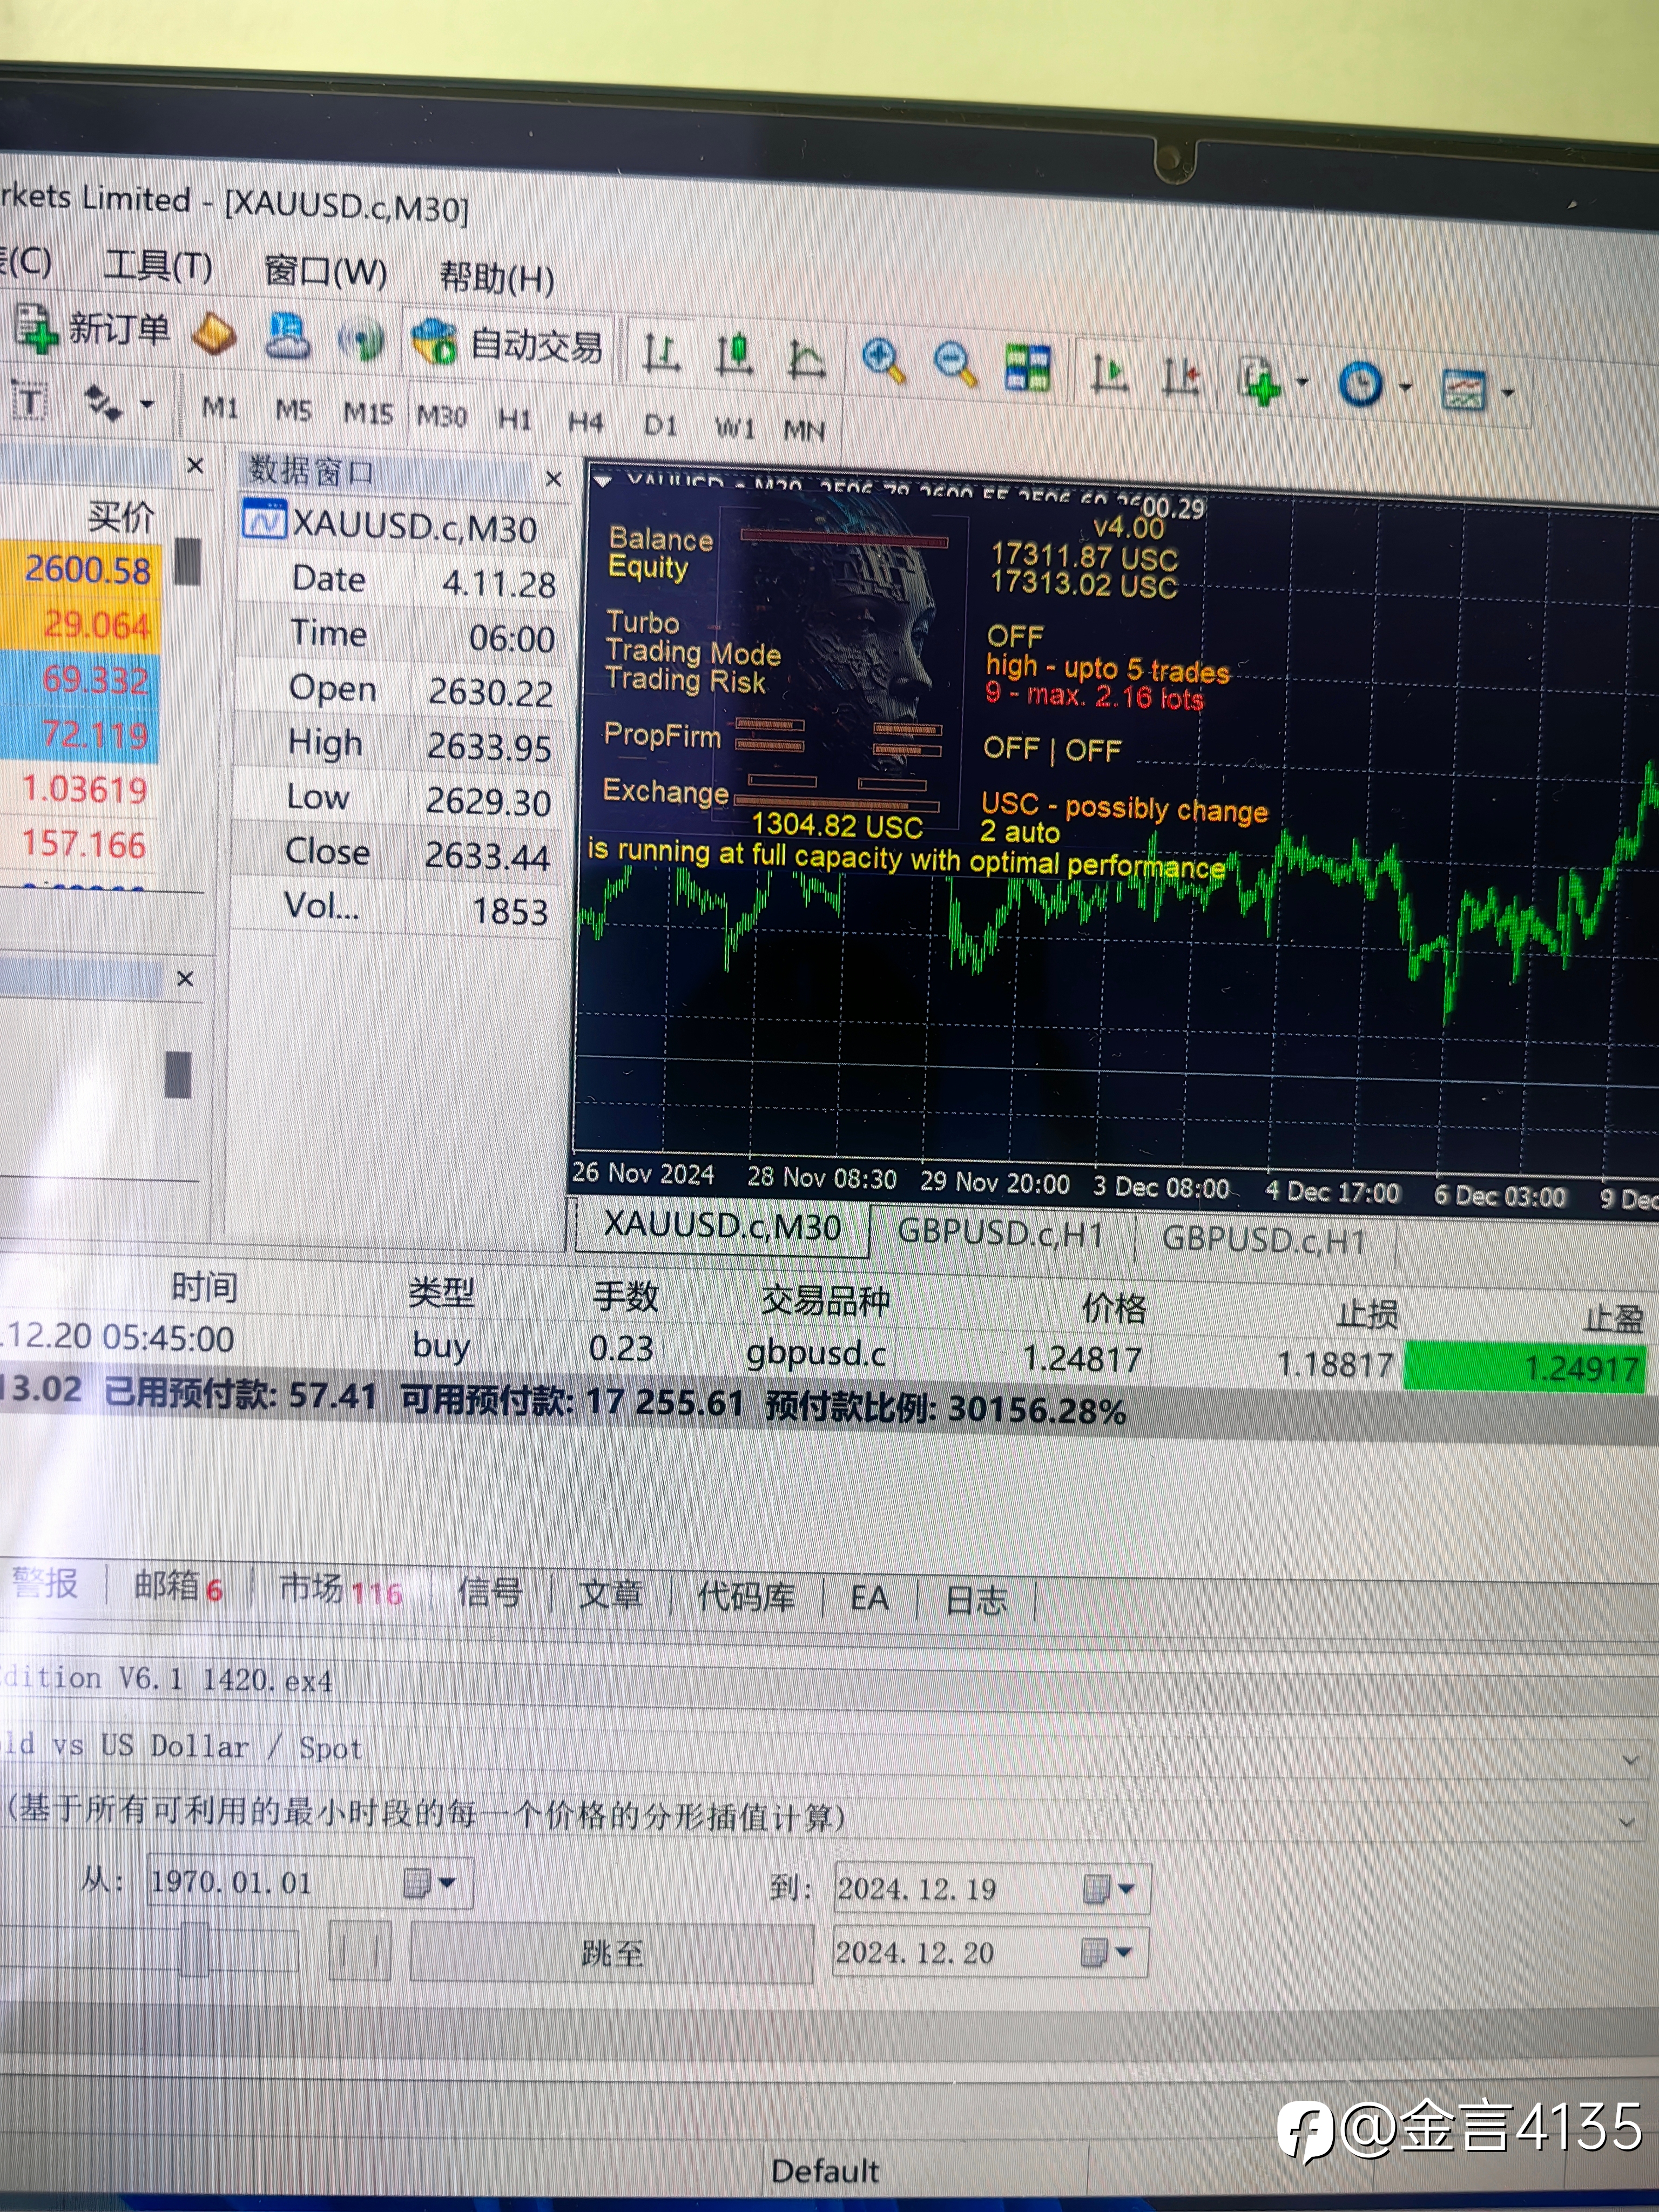This screenshot has height=2212, width=1659.
Task: Switch chart to bar chart style
Action: [661, 354]
